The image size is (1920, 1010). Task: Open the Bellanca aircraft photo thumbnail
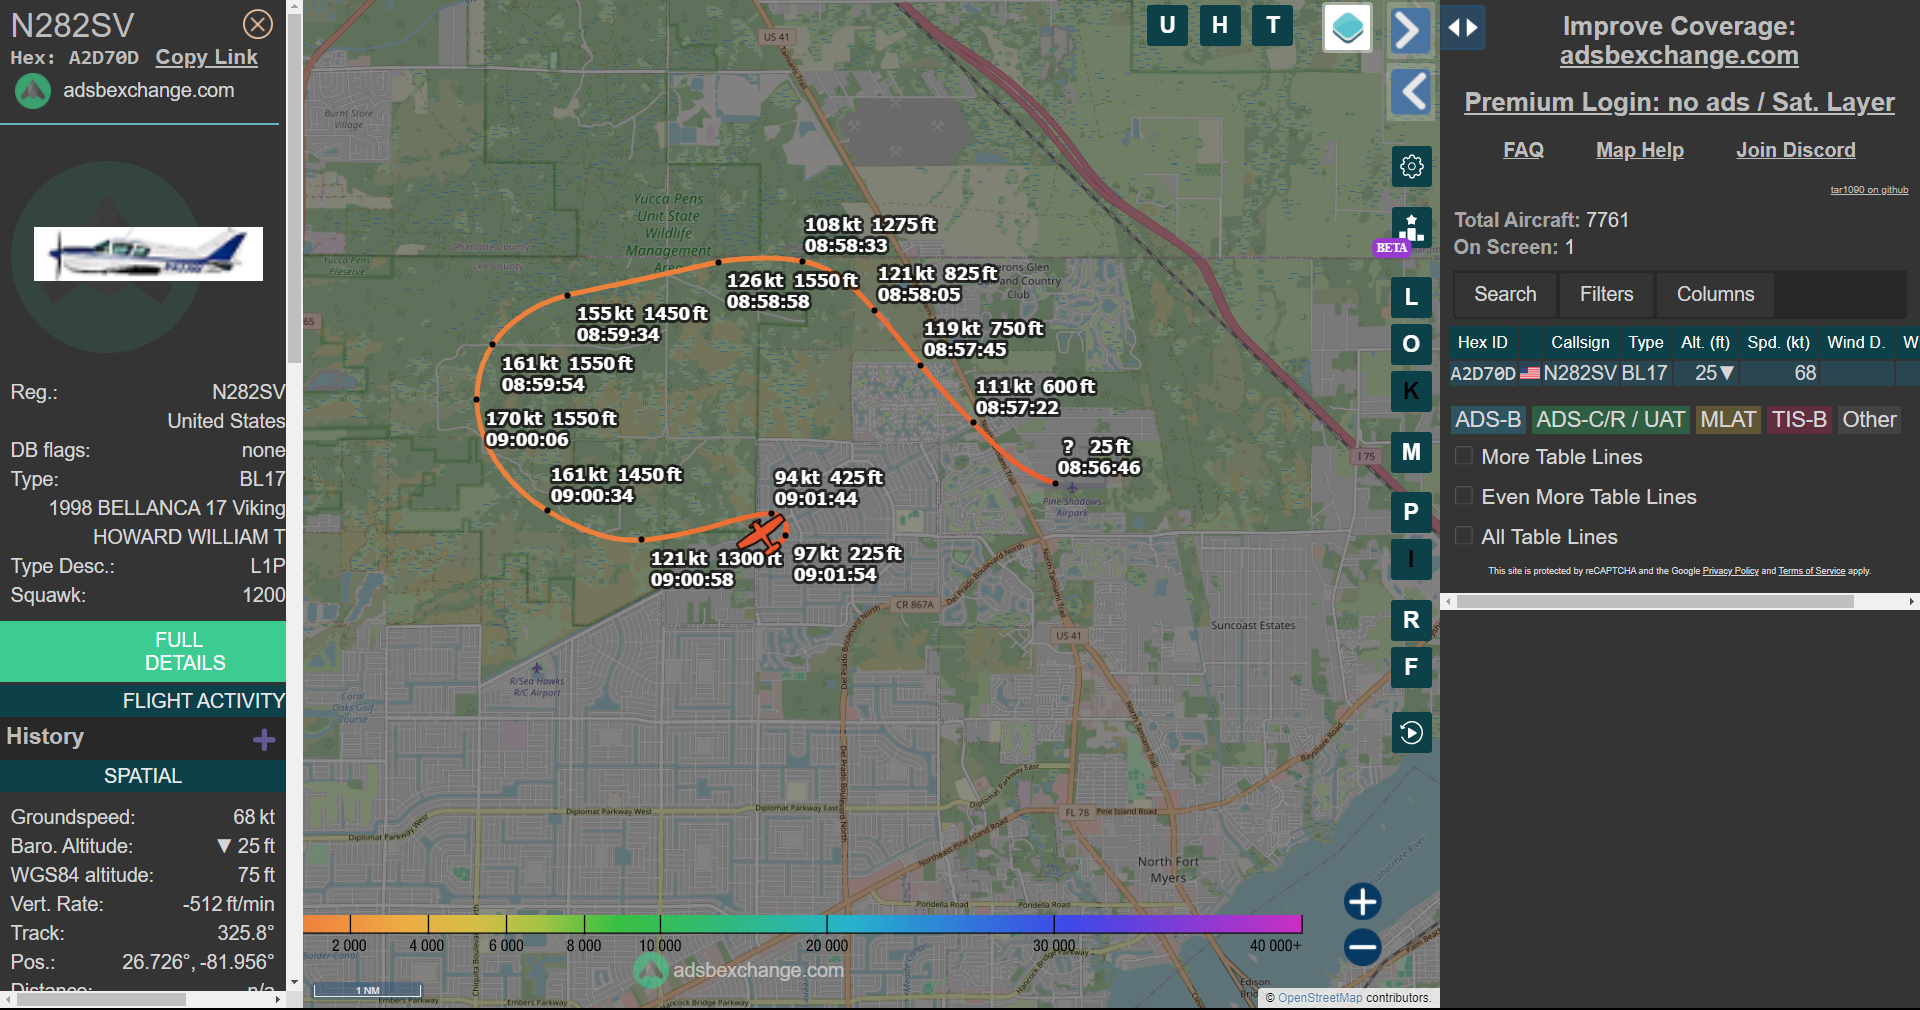tap(148, 254)
